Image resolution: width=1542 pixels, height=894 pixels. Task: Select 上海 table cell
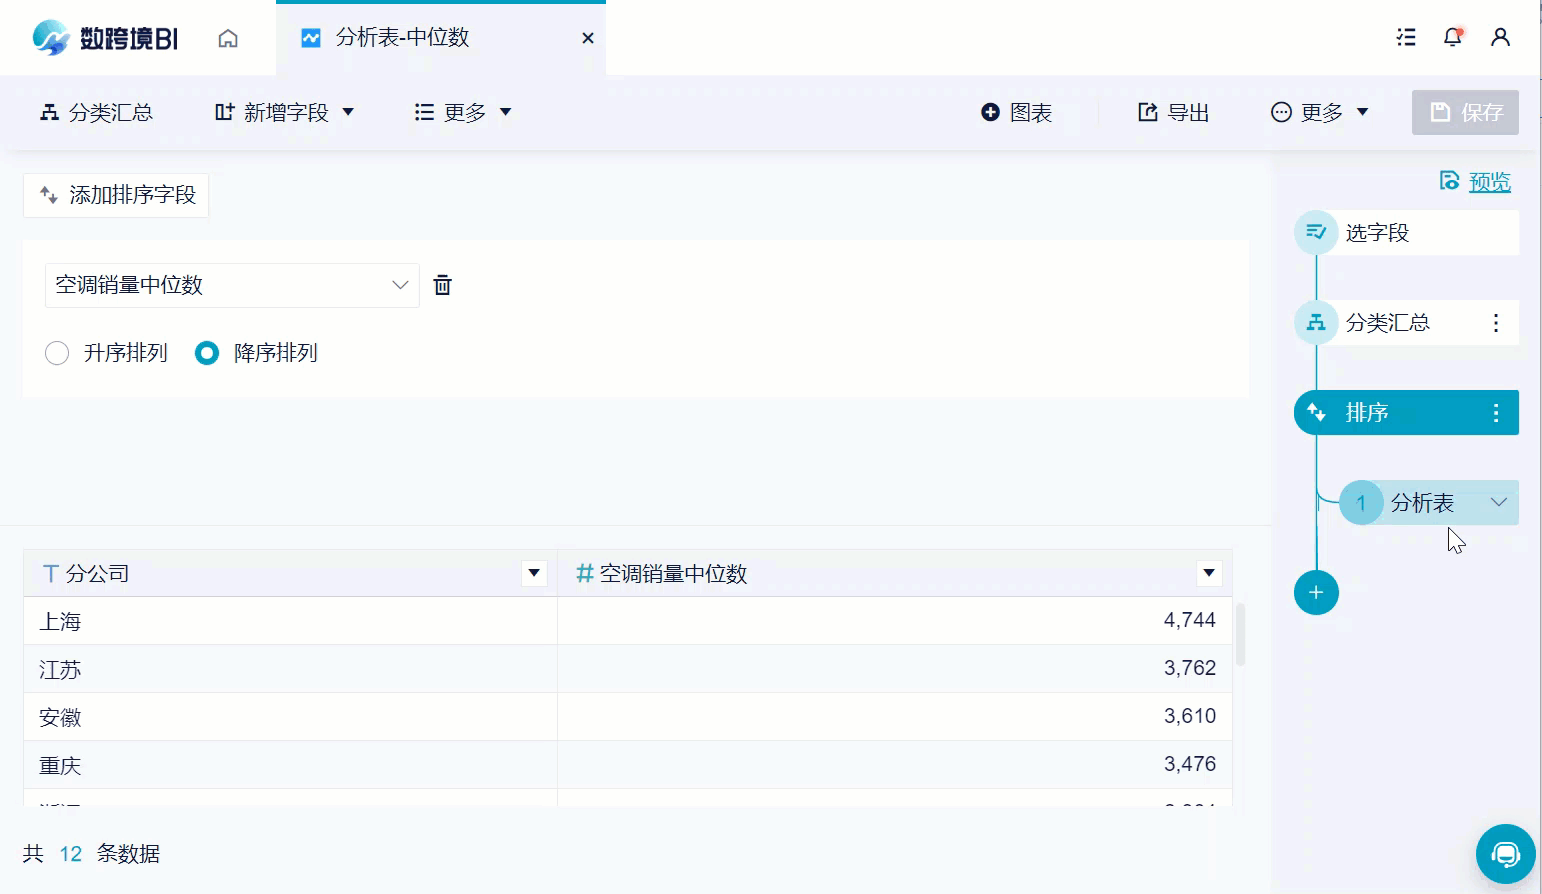pos(290,621)
